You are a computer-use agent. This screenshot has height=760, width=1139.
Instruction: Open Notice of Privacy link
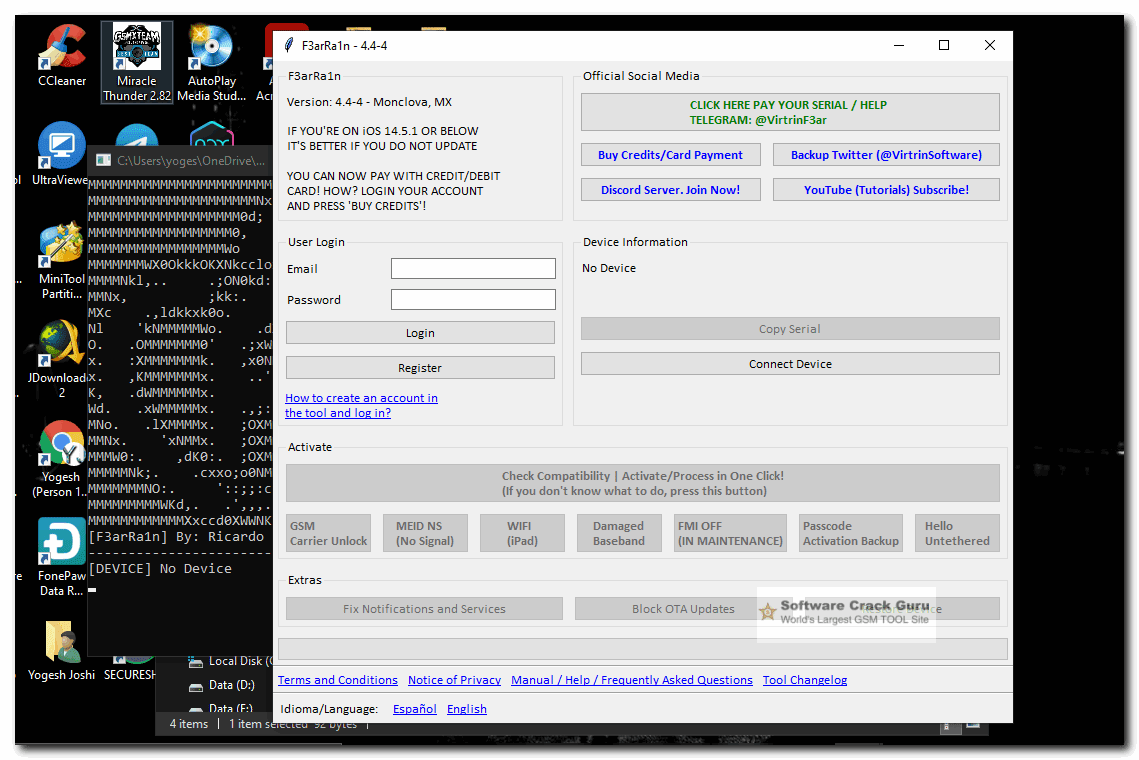point(455,680)
